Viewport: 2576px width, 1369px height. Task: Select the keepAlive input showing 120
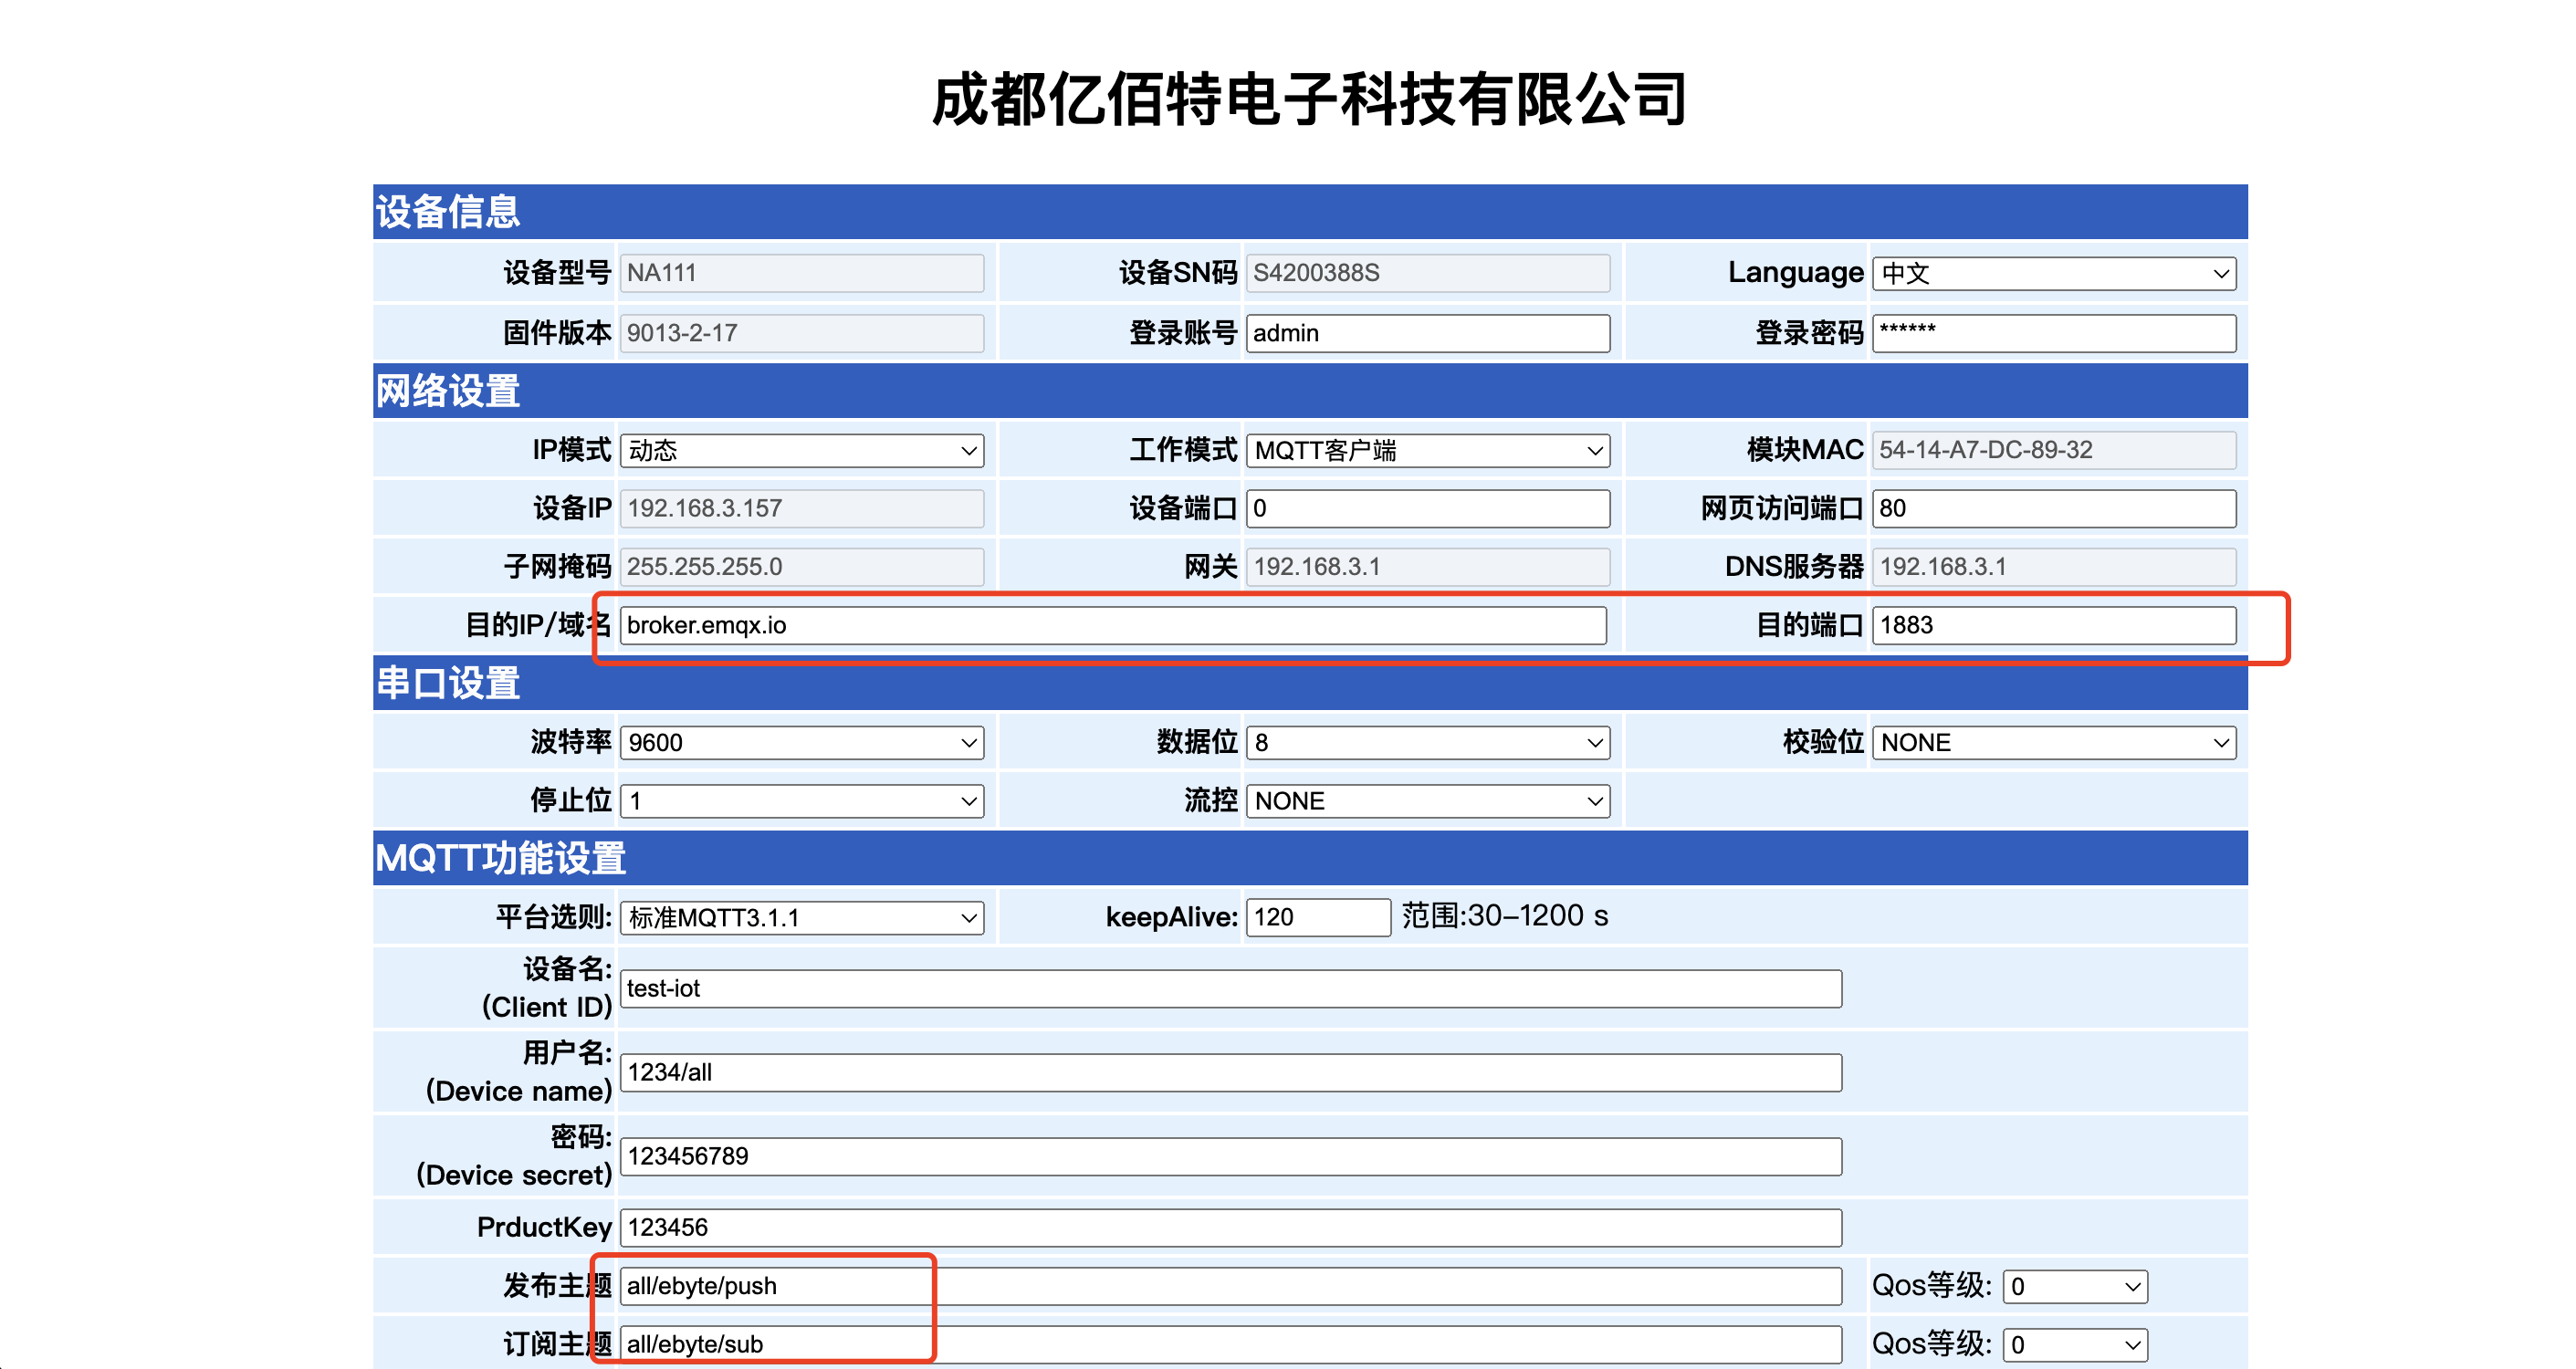point(1318,916)
